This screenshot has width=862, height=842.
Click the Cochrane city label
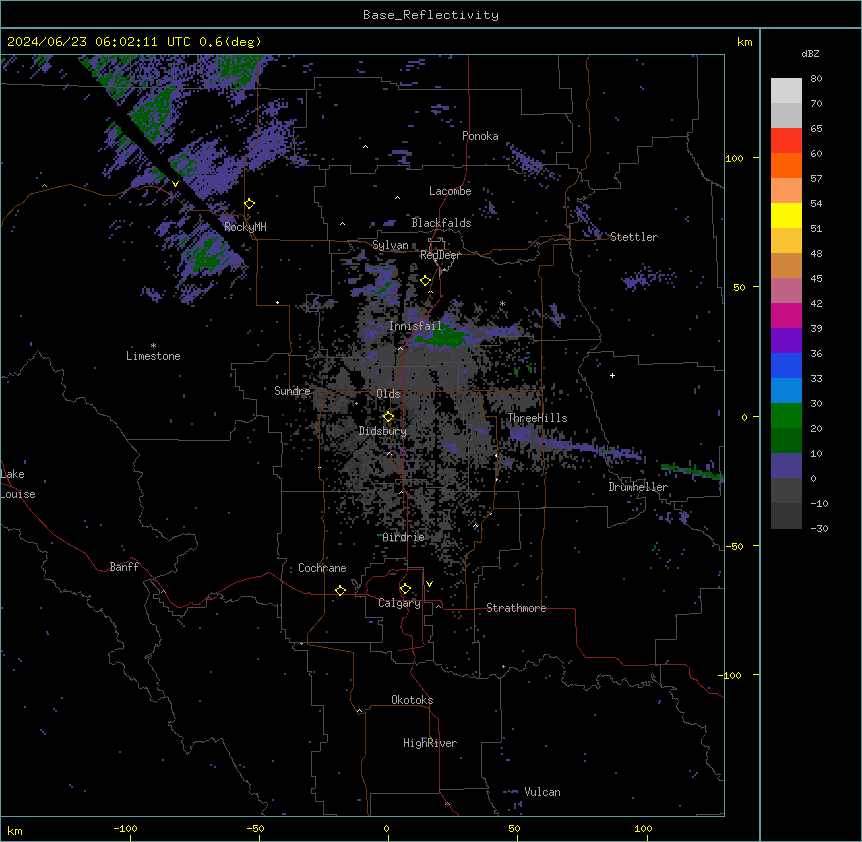(322, 568)
